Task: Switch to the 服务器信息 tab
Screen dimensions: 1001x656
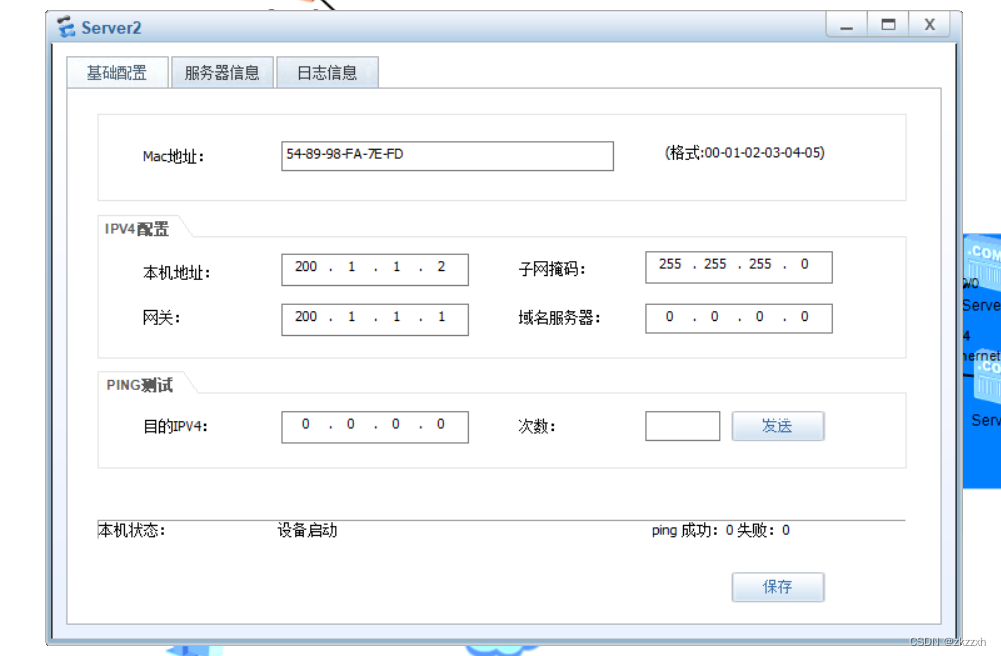Action: 221,71
